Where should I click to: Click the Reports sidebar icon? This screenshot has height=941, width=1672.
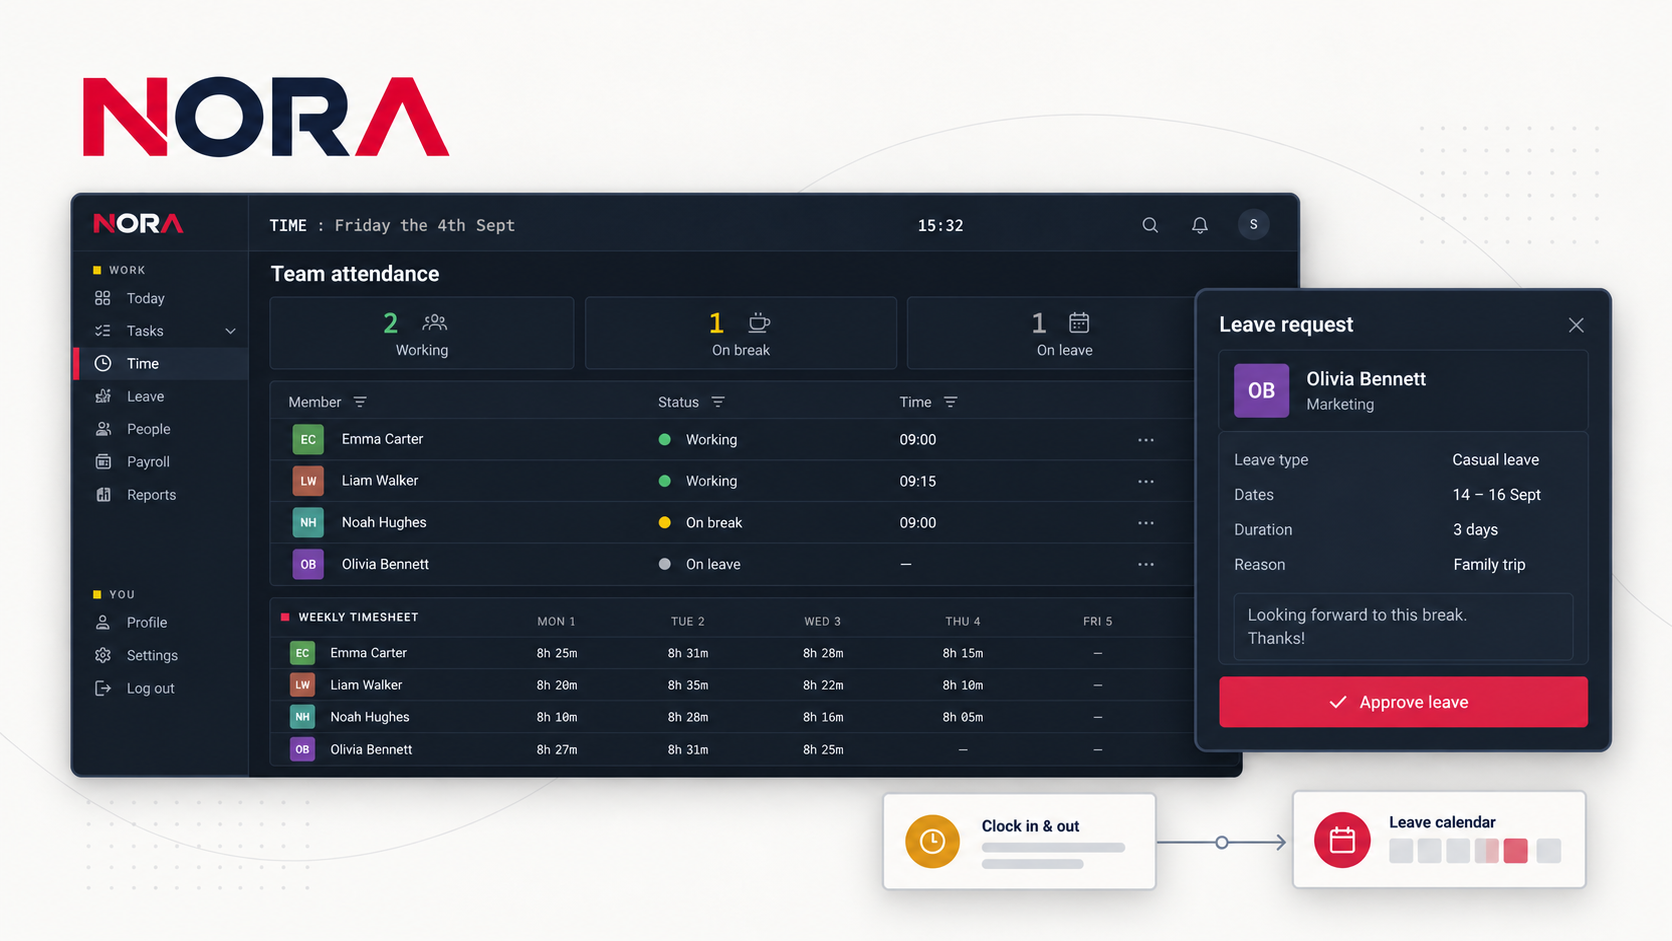click(x=103, y=495)
